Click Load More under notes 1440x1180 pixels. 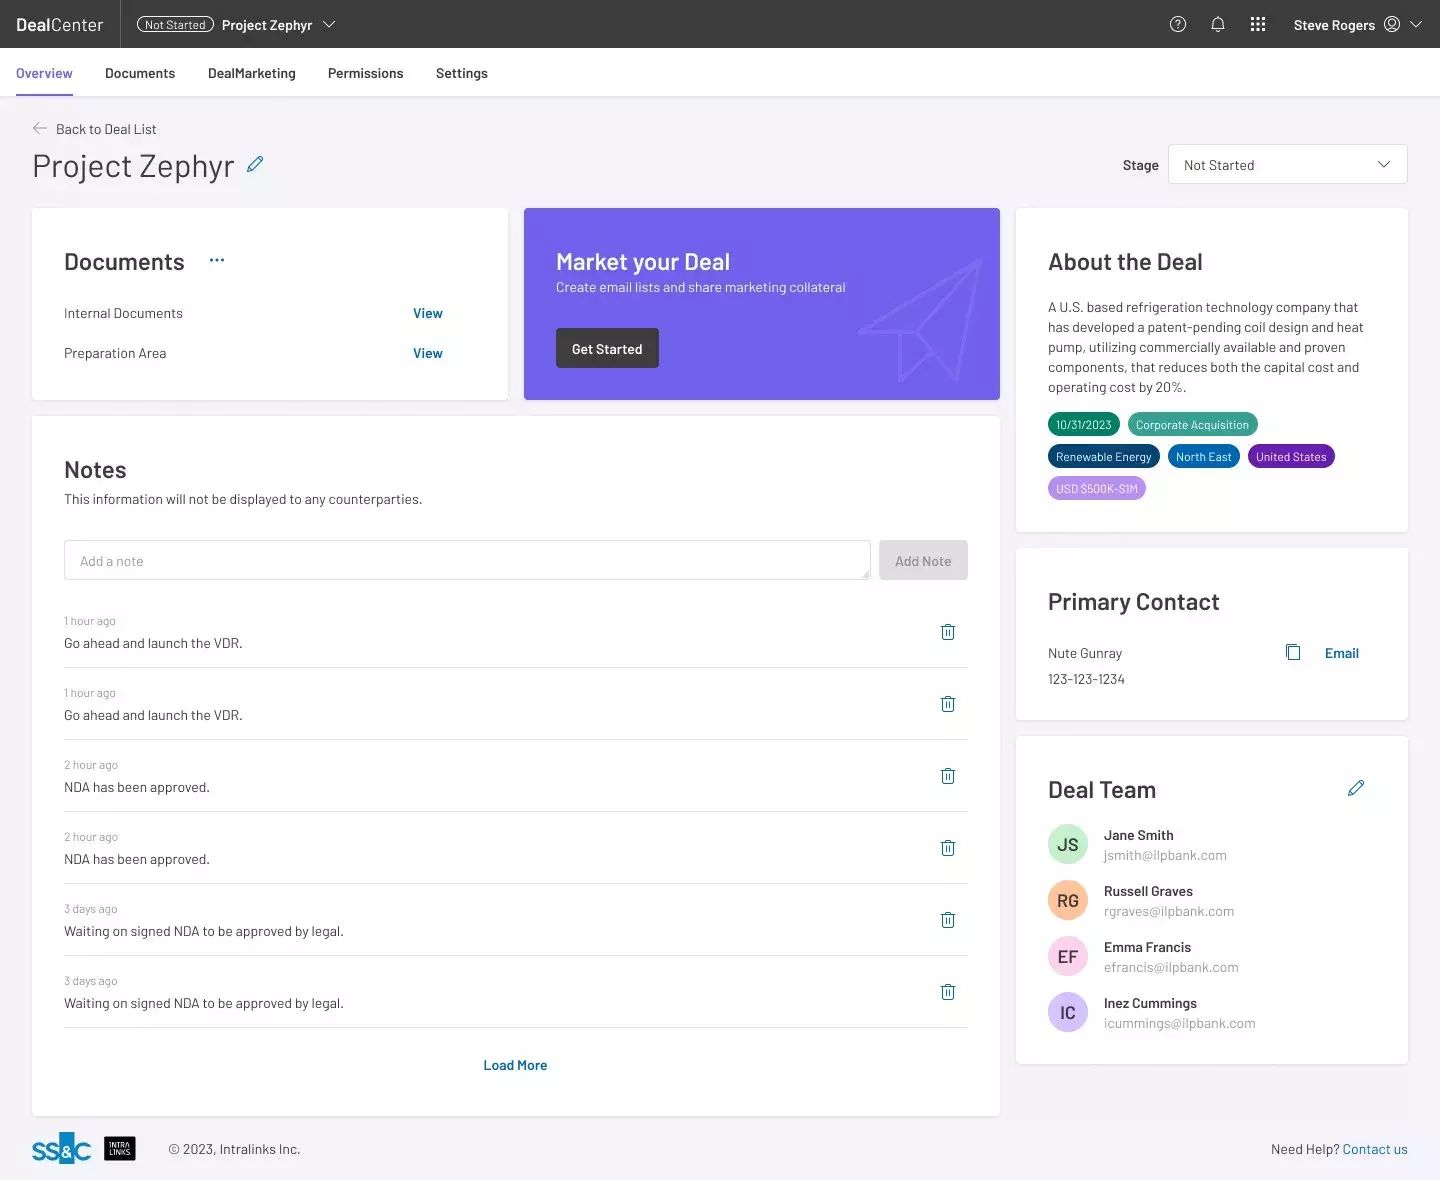515,1065
